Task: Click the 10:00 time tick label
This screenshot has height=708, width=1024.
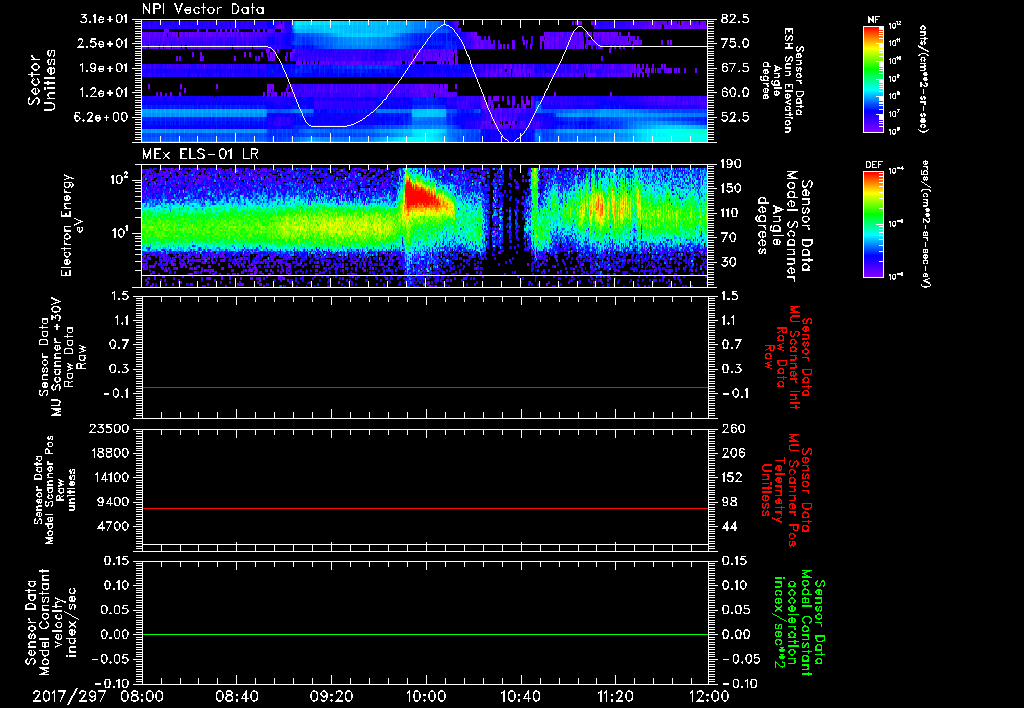Action: 426,696
